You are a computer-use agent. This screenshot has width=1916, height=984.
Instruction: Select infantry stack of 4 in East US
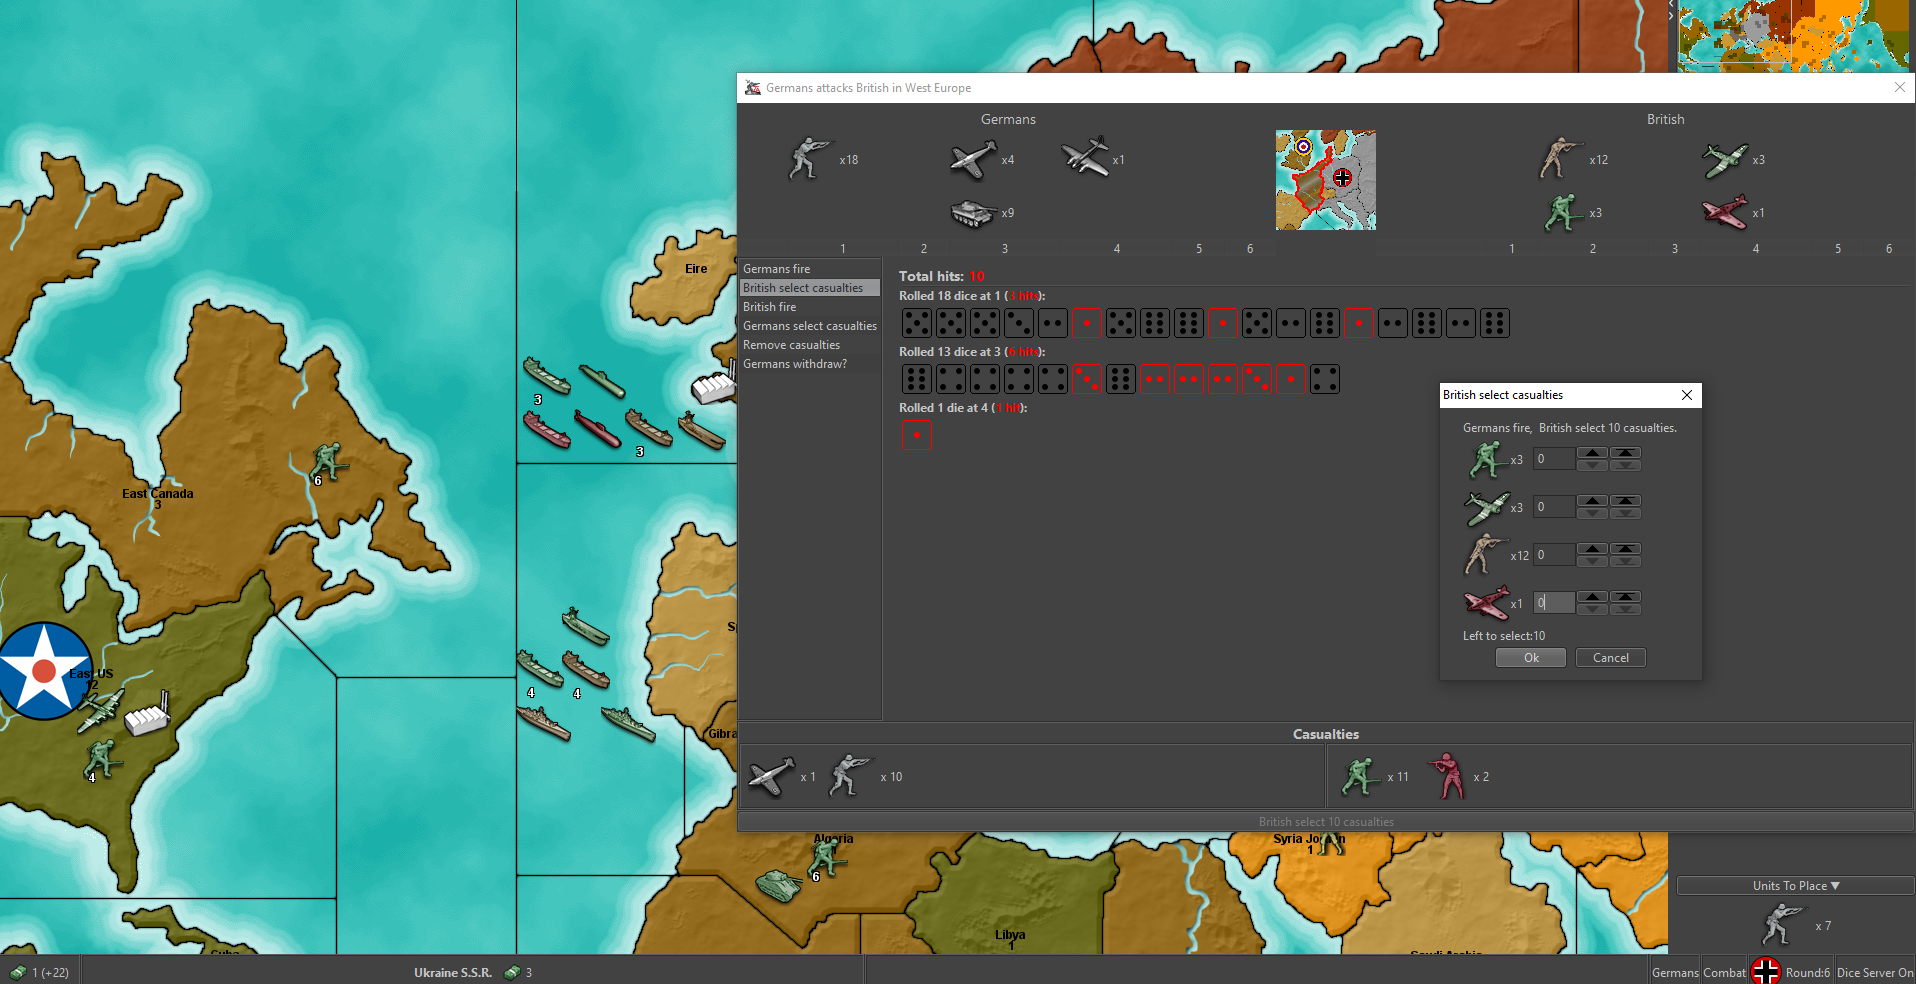pos(101,759)
